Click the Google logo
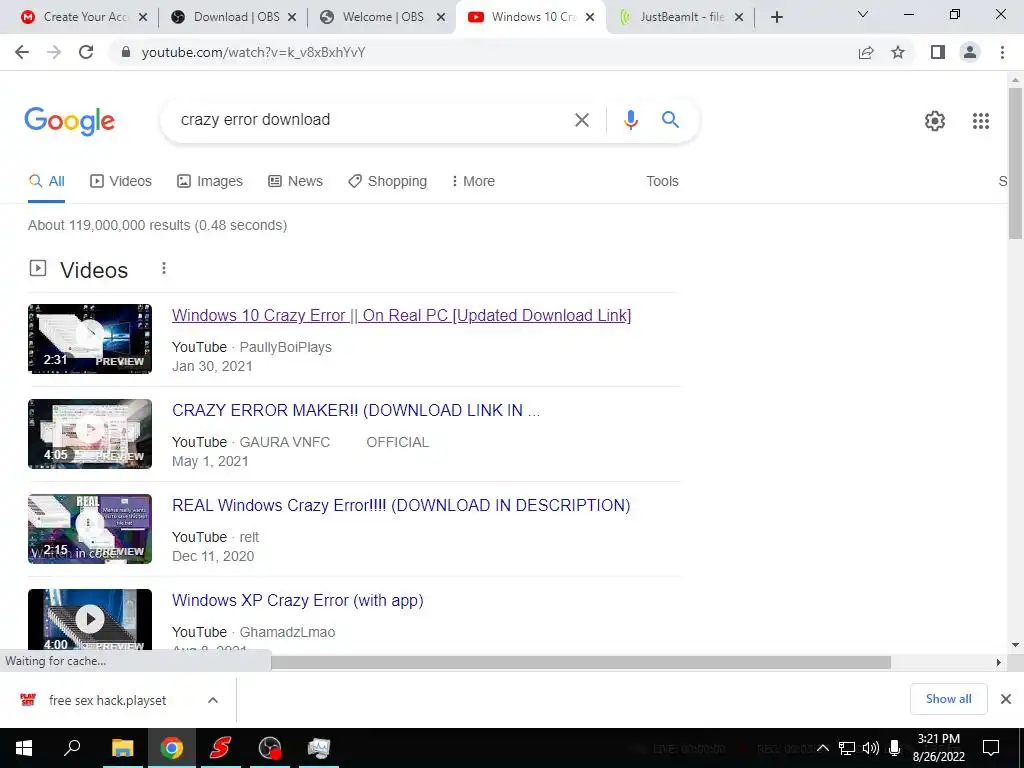The height and width of the screenshot is (768, 1024). tap(69, 121)
